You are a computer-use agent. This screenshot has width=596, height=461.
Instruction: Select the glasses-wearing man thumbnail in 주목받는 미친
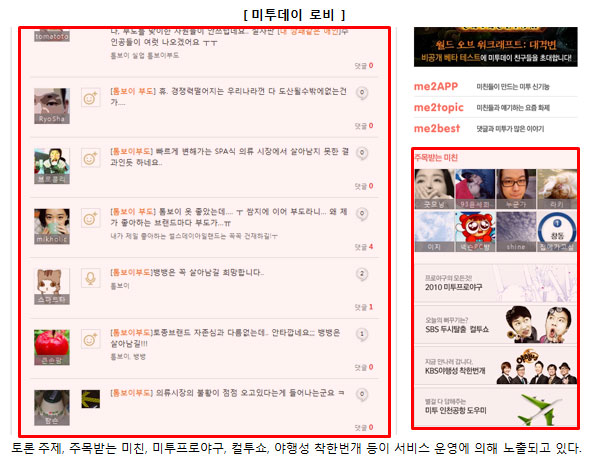[x=516, y=189]
